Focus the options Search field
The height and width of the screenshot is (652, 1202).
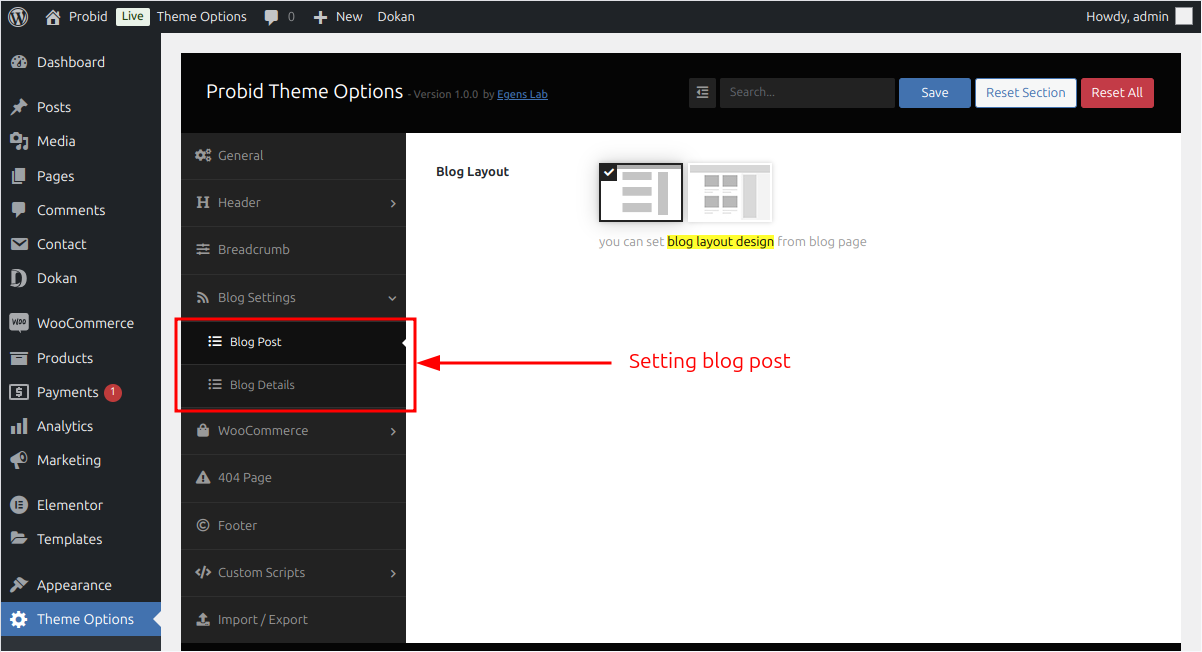pyautogui.click(x=807, y=92)
